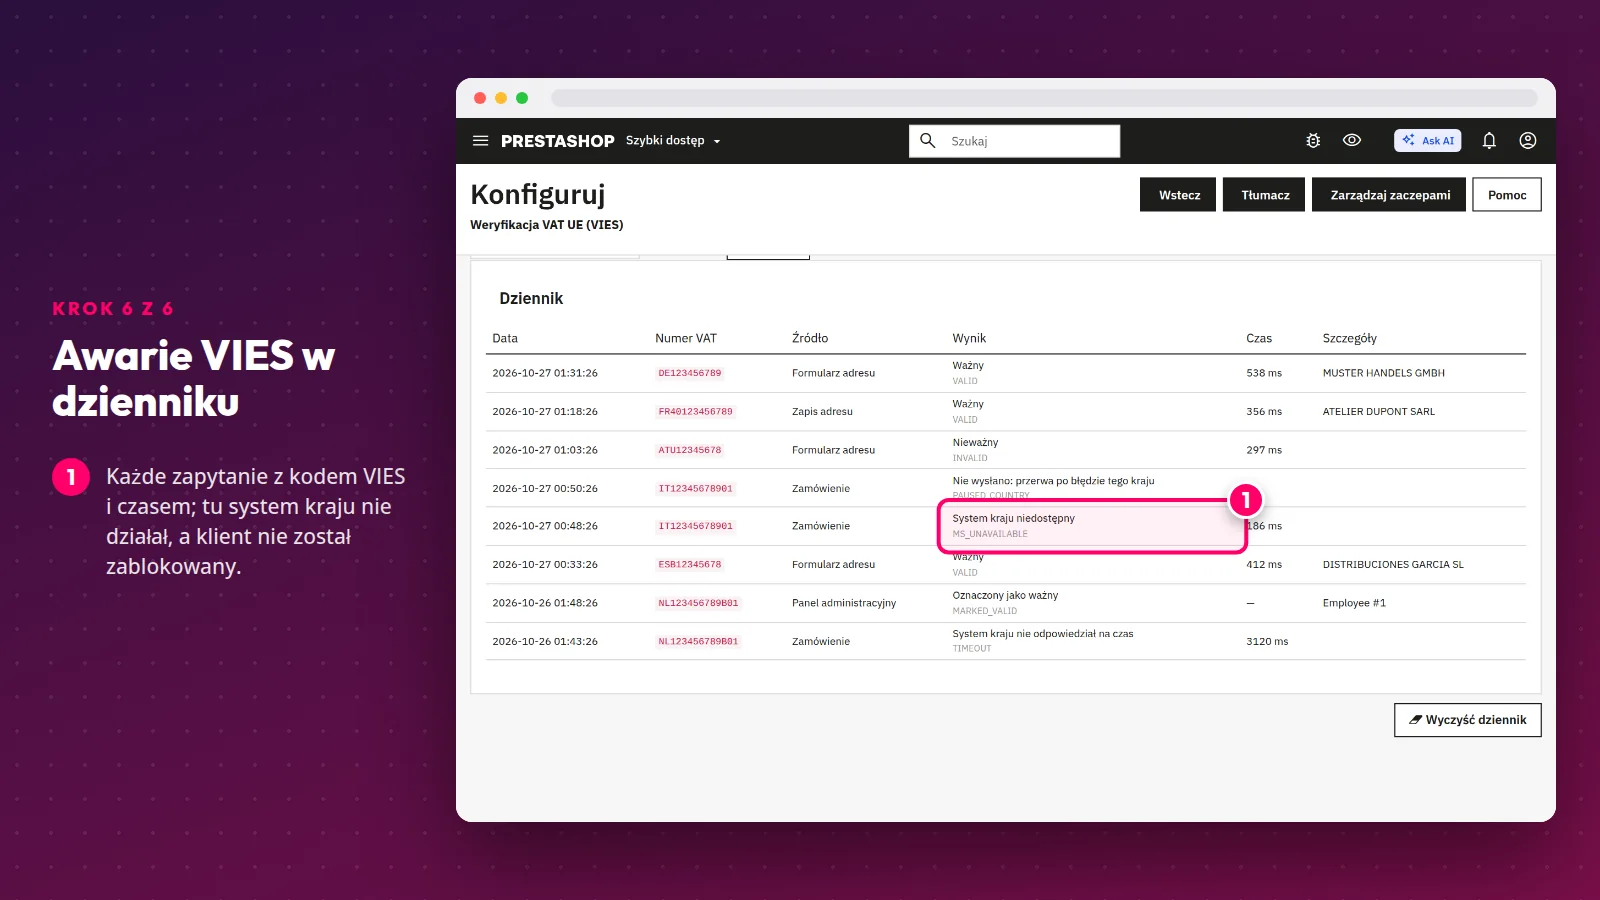Select VAT number ATU12345678
The width and height of the screenshot is (1600, 900).
point(690,450)
